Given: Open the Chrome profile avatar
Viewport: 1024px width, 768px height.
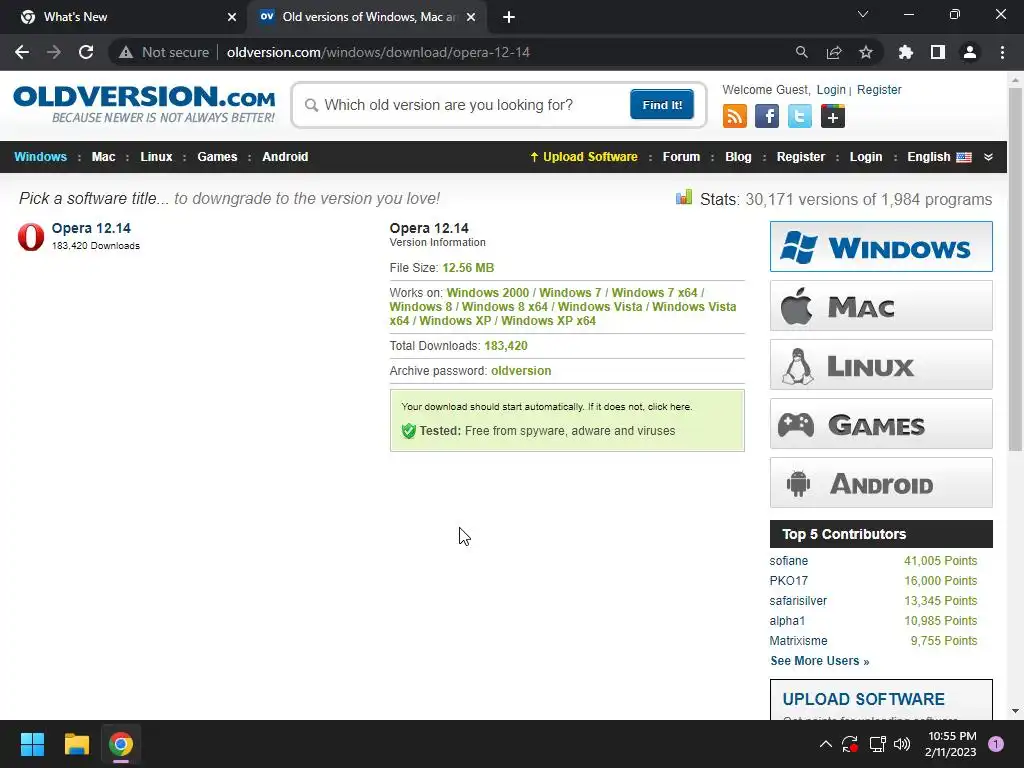Looking at the screenshot, I should (x=970, y=52).
